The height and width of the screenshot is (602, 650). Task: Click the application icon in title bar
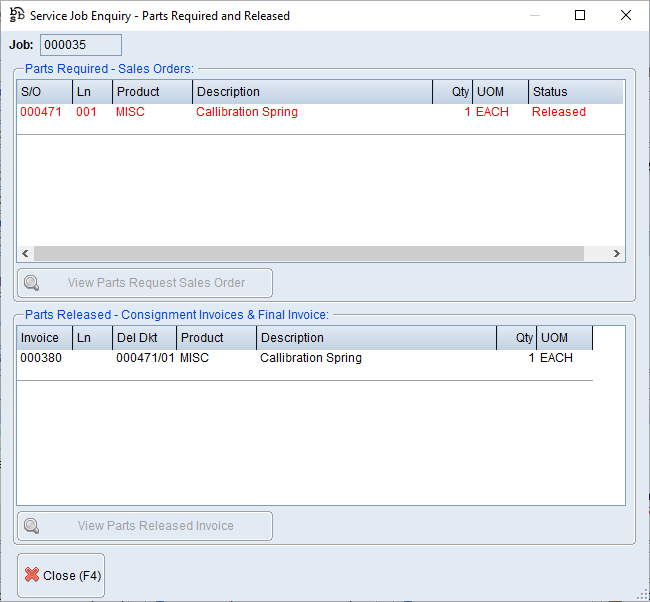16,16
